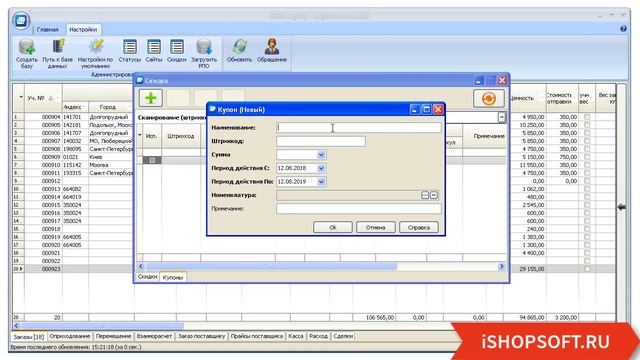Image resolution: width=640 pixels, height=360 pixels.
Task: Select the order row 000904
Action: [51, 117]
